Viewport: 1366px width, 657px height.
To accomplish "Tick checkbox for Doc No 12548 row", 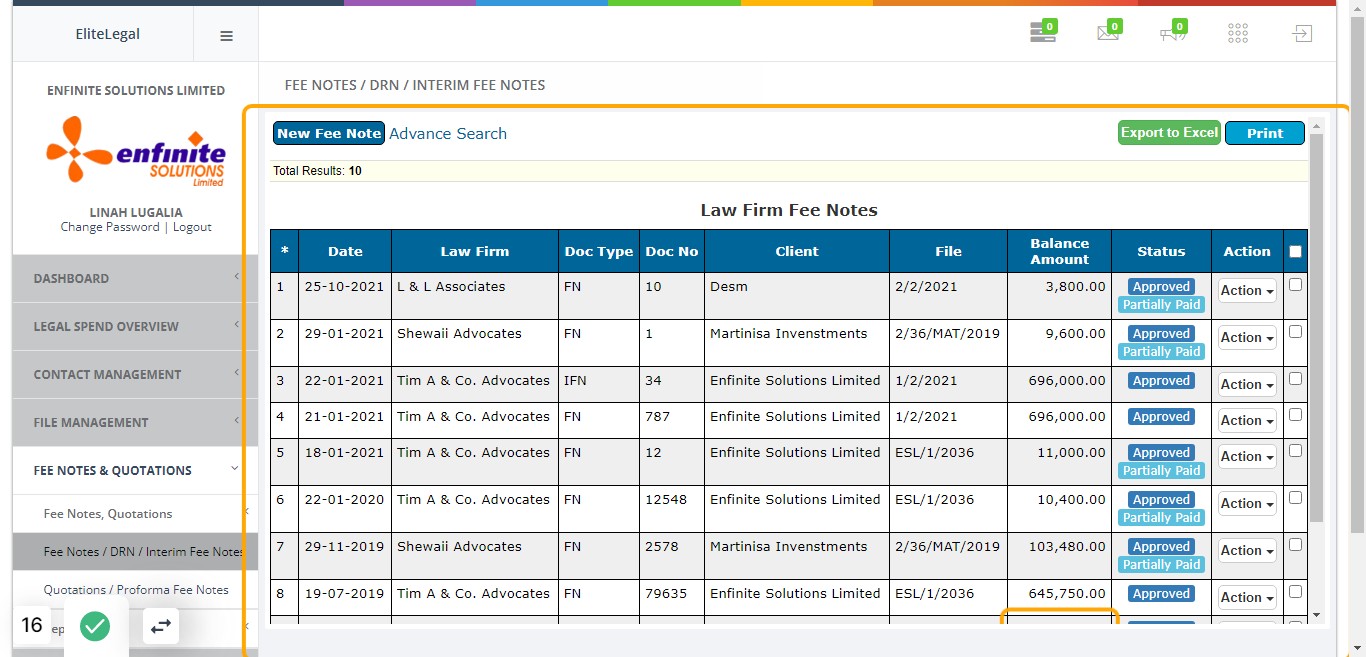I will click(1296, 498).
